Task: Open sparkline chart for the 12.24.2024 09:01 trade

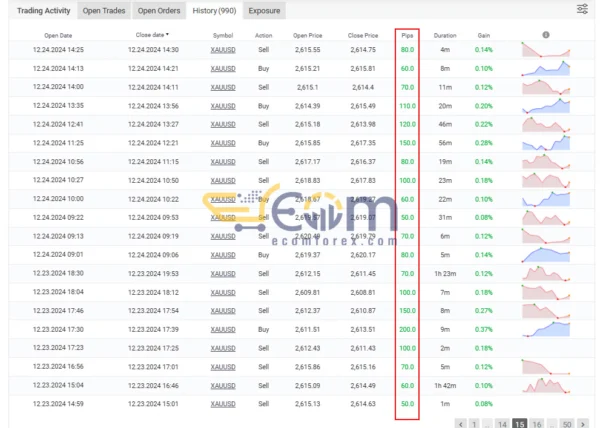Action: point(546,255)
